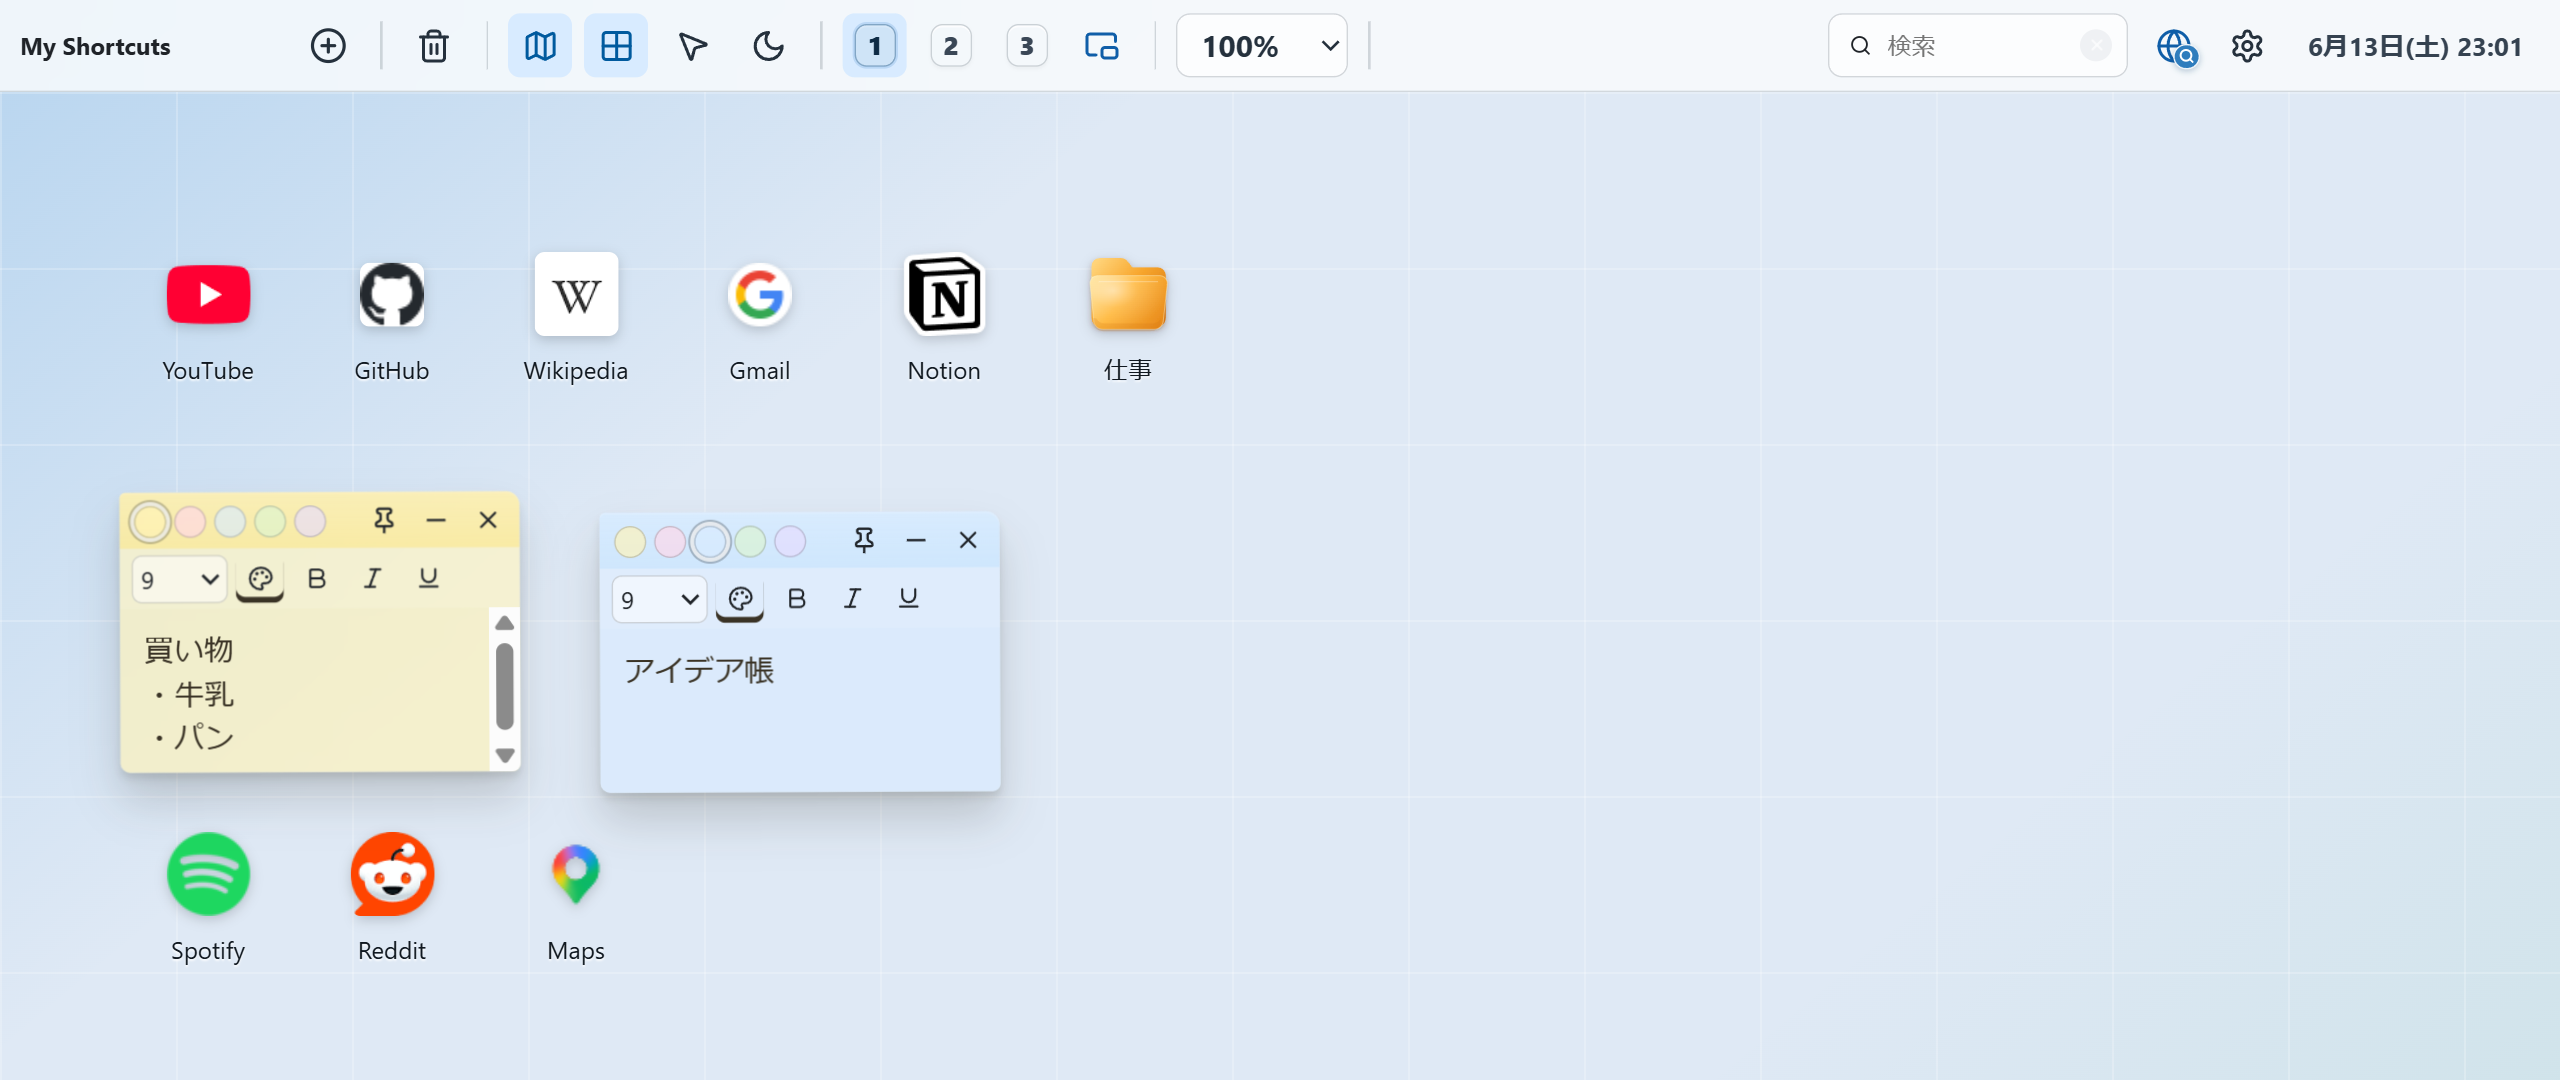Toggle italic on the 買い物 note
Image resolution: width=2560 pixels, height=1080 pixels.
coord(372,579)
